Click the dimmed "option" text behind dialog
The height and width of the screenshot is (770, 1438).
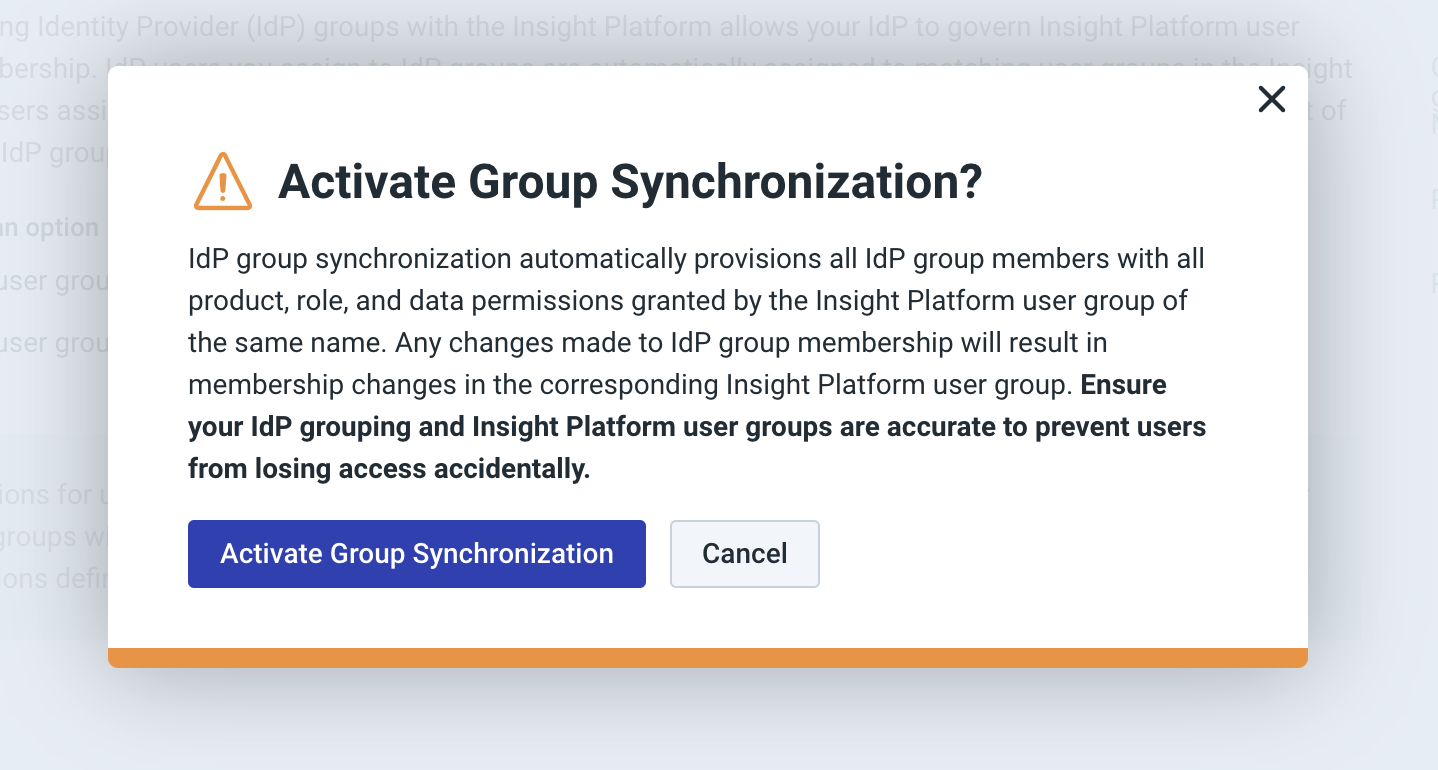tap(62, 228)
